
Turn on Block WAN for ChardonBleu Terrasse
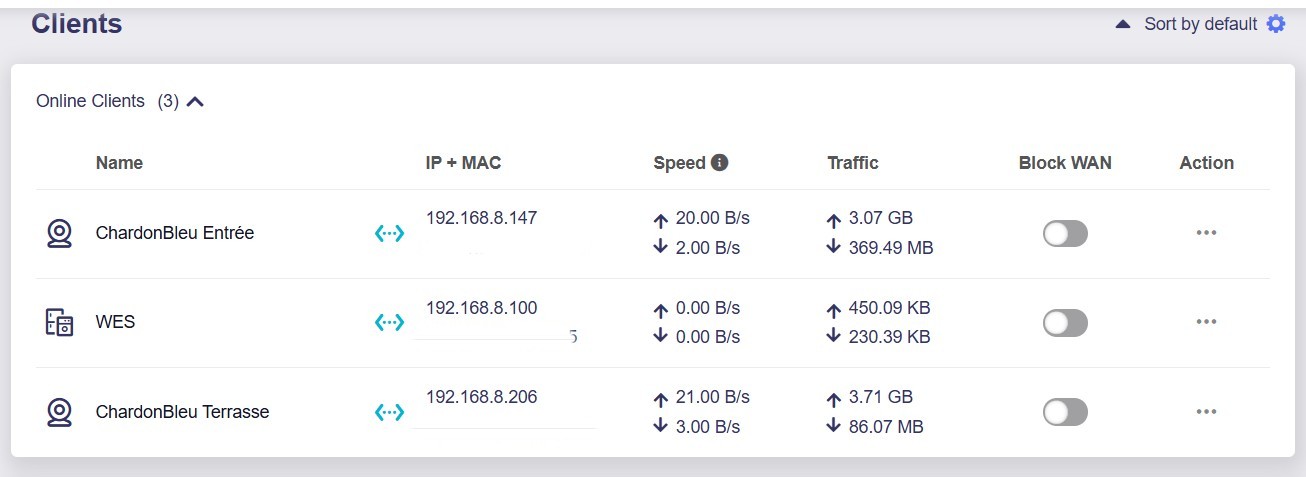(1065, 412)
